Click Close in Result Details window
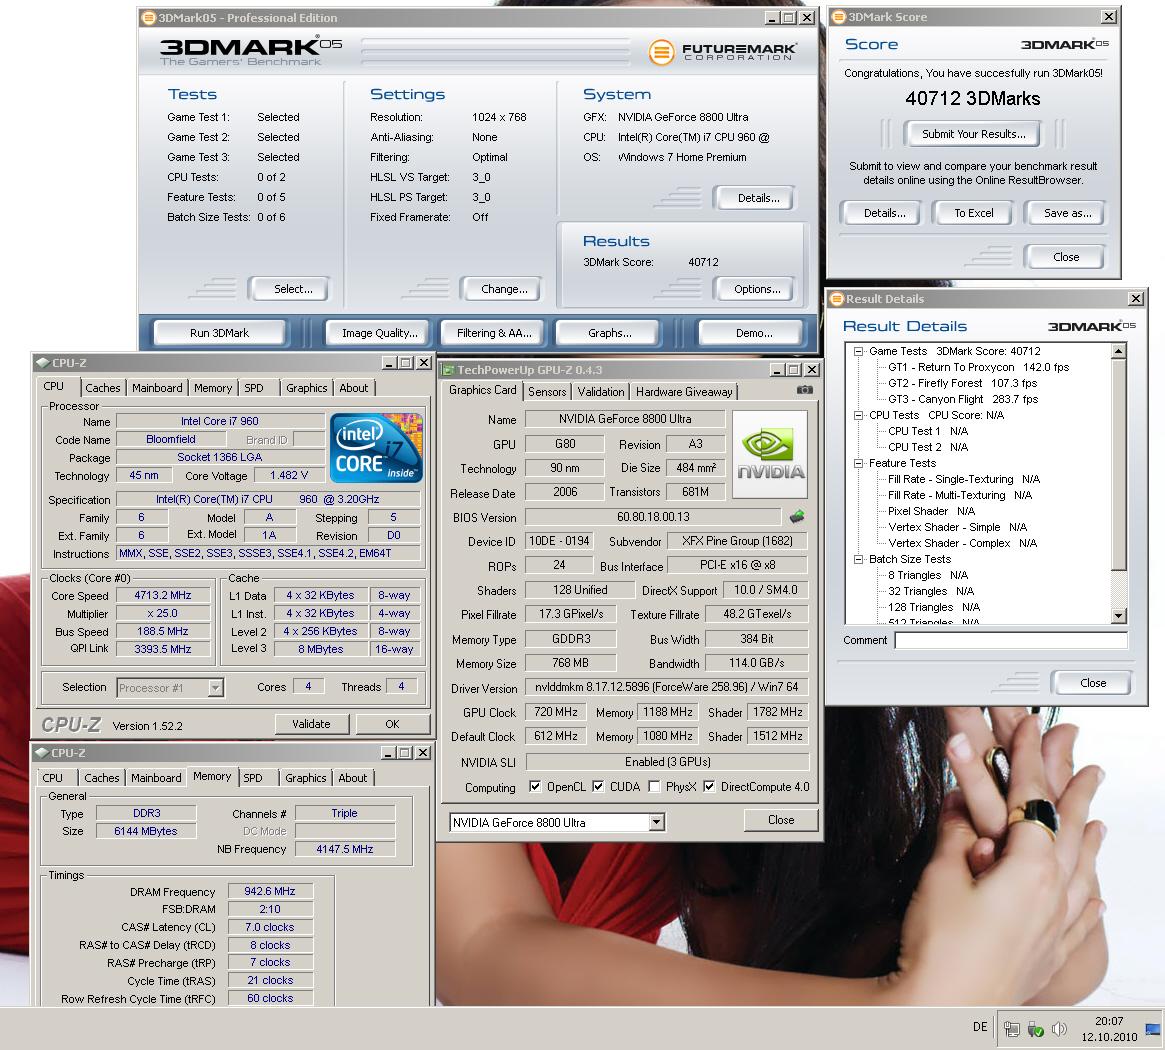The height and width of the screenshot is (1050, 1165). pyautogui.click(x=1092, y=682)
